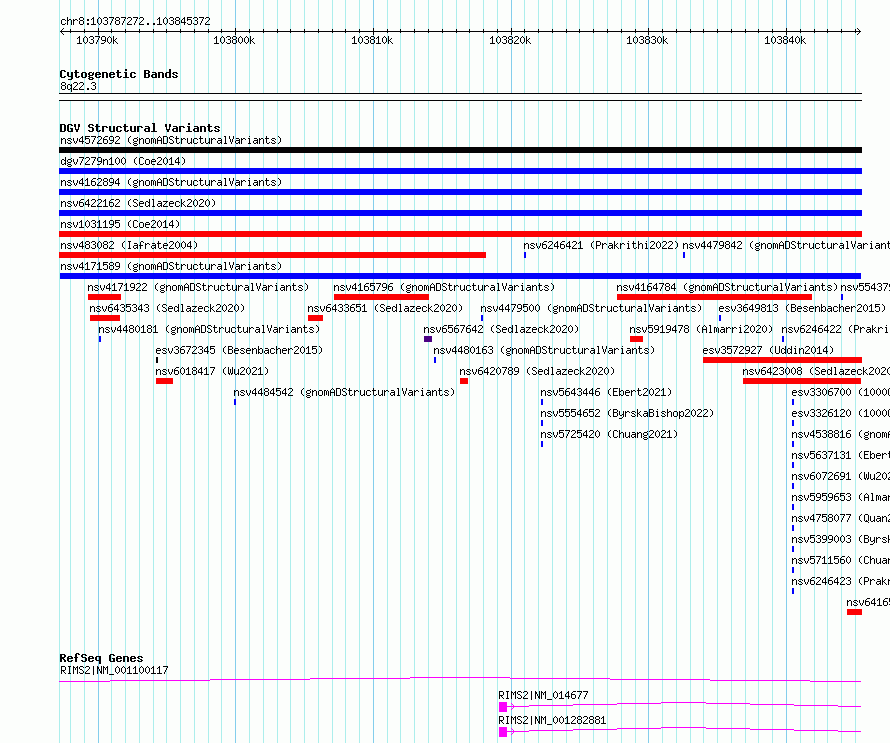Click the chr8:103787272..103845372 coordinate label
The width and height of the screenshot is (890, 743).
[x=135, y=21]
